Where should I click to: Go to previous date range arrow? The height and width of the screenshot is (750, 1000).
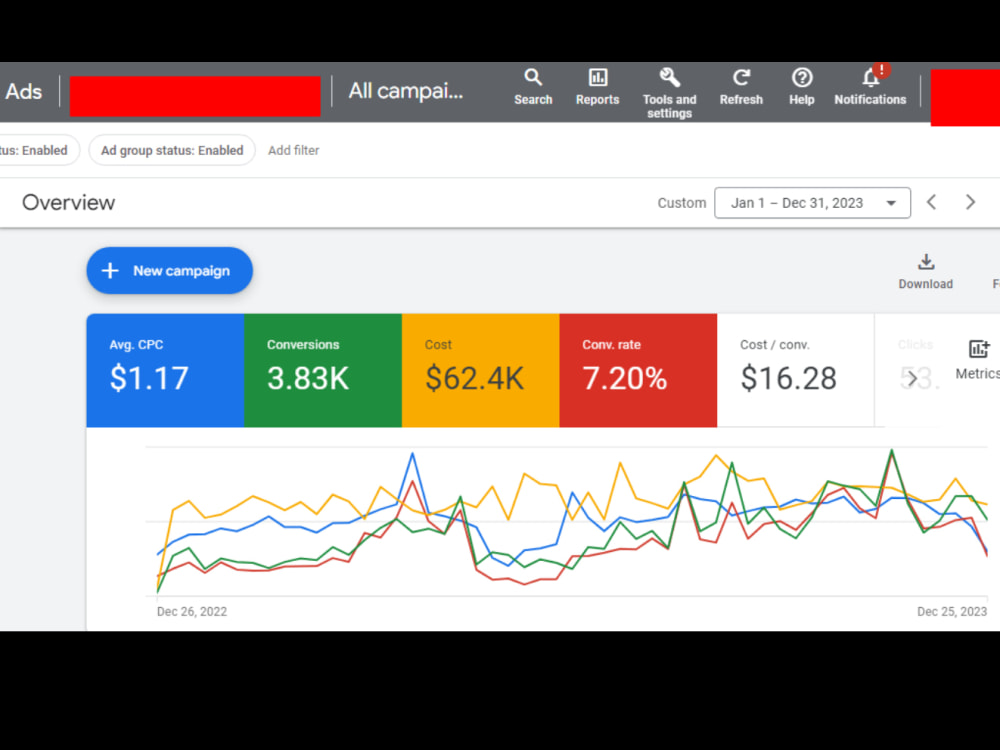pyautogui.click(x=932, y=202)
